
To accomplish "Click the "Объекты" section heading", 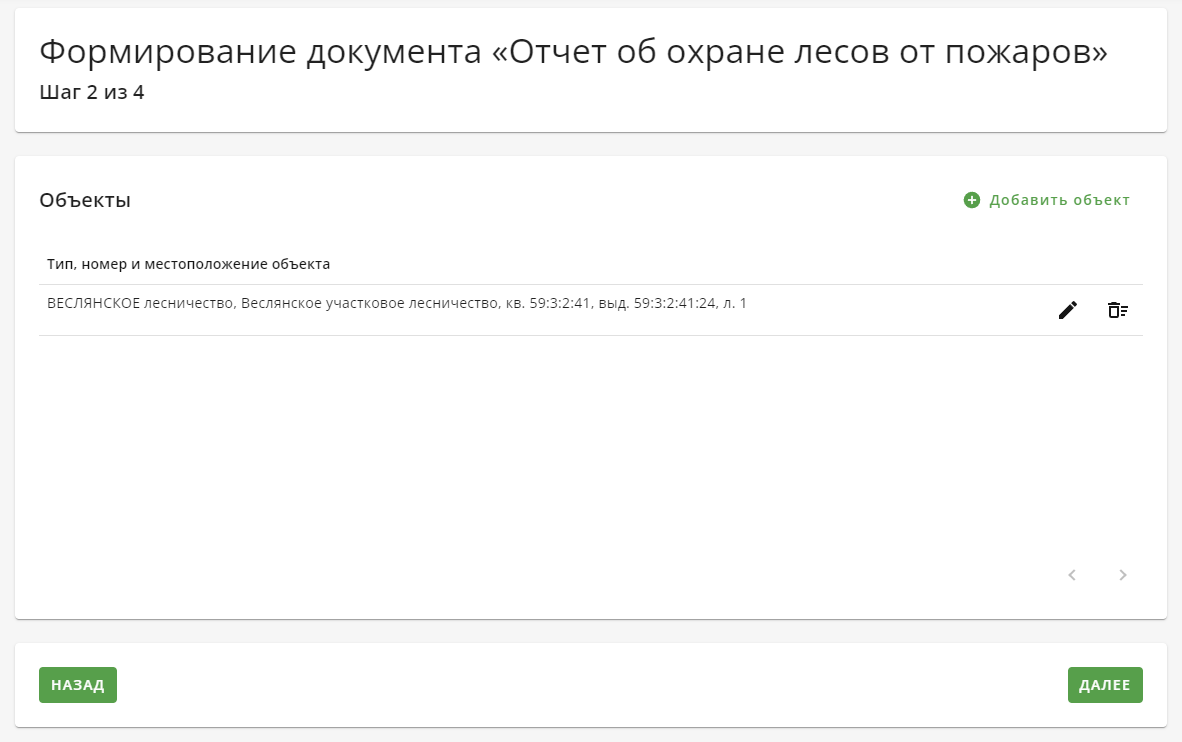I will point(85,200).
